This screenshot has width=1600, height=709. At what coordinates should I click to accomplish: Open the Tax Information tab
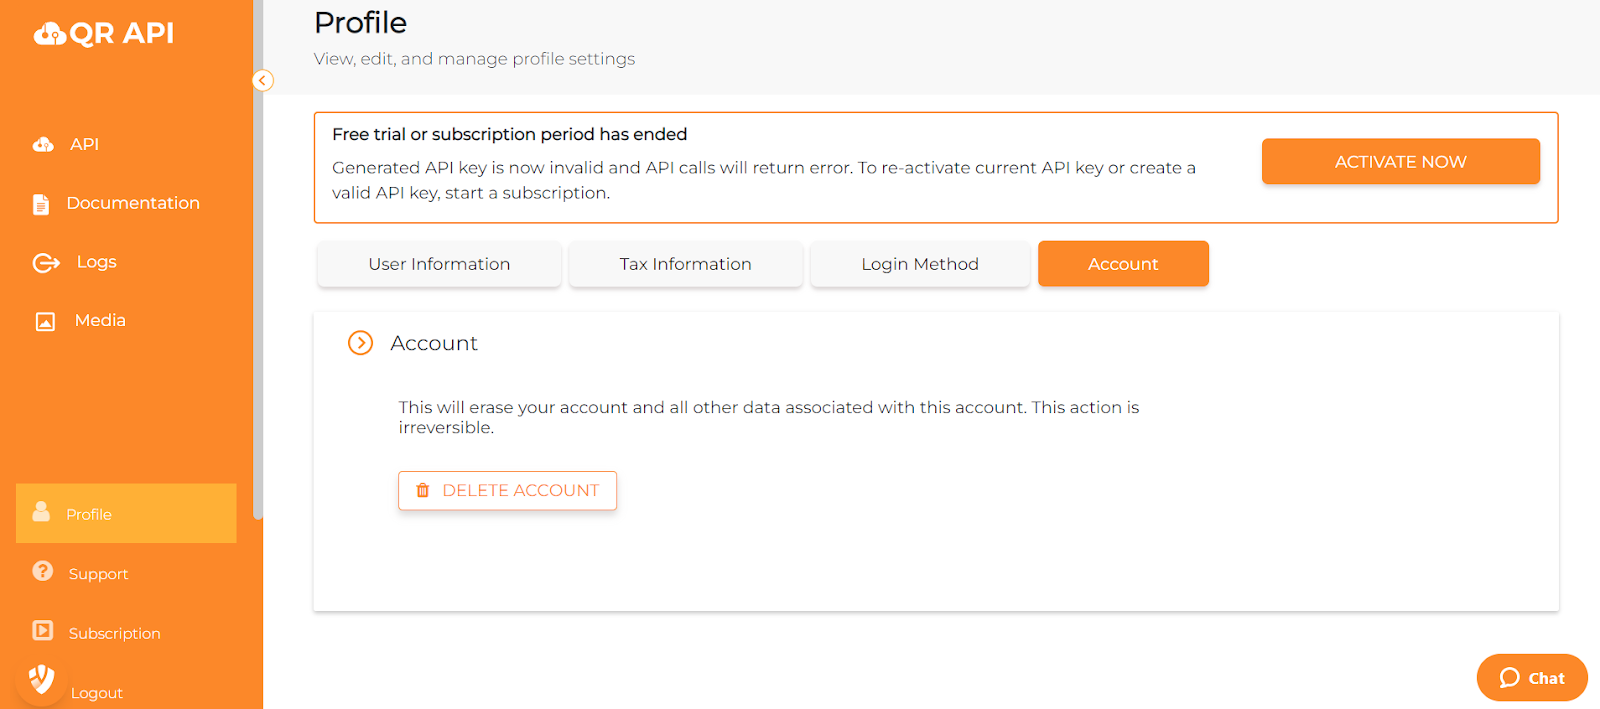(x=685, y=264)
